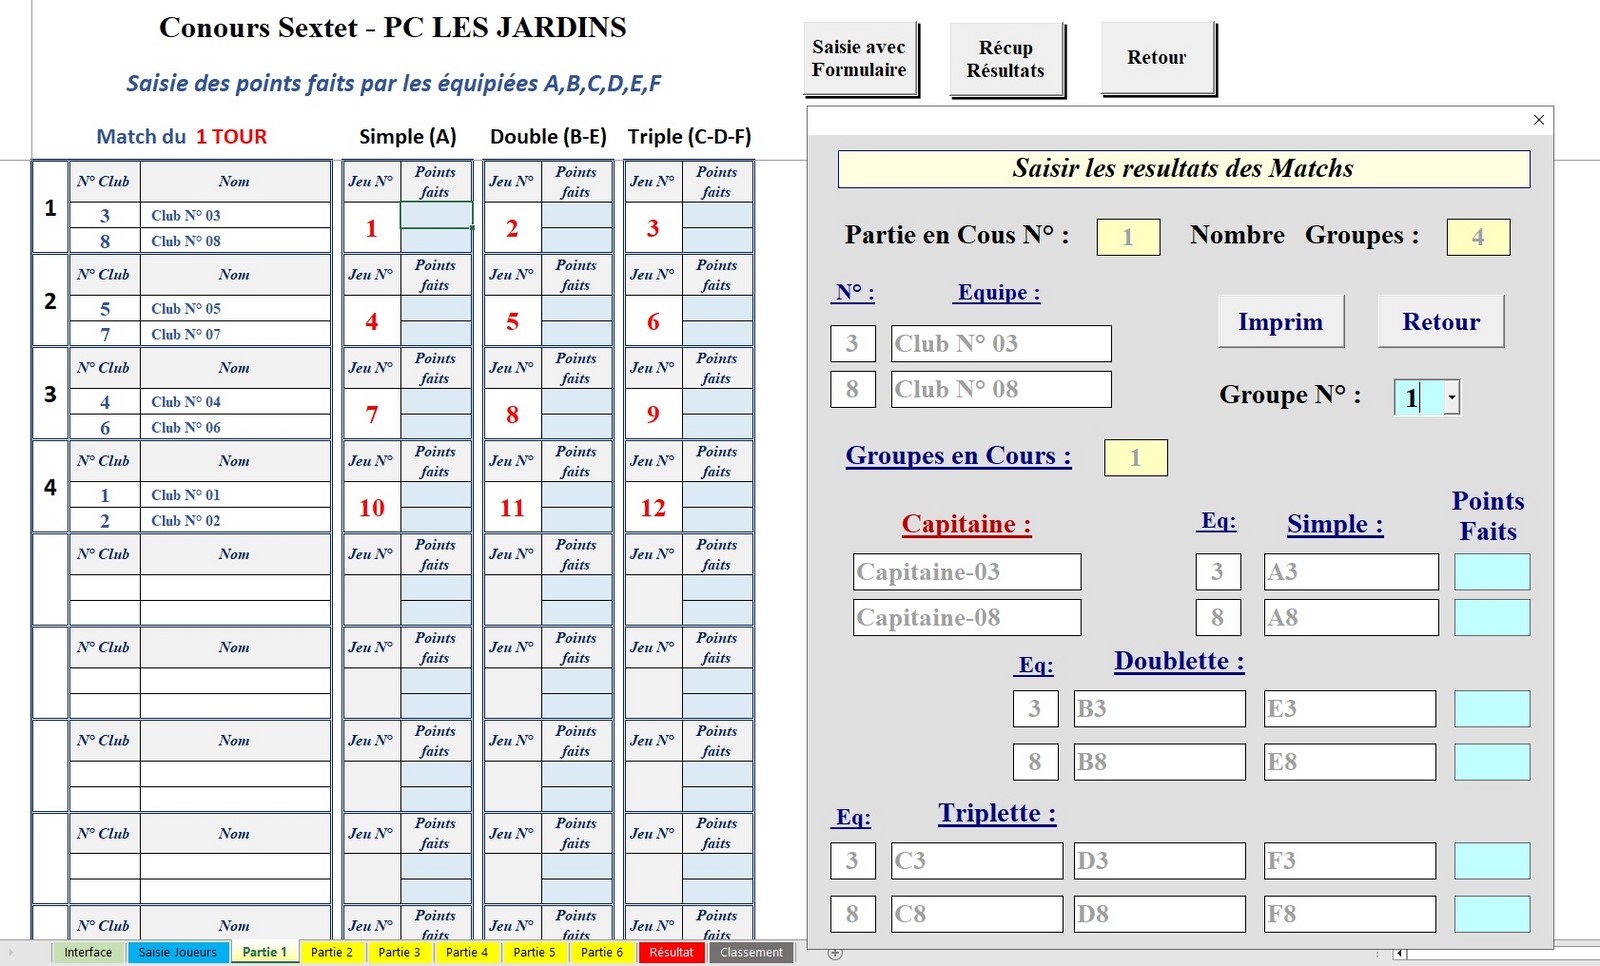
Task: Click the Club N° 03 equipe field
Action: (1001, 343)
